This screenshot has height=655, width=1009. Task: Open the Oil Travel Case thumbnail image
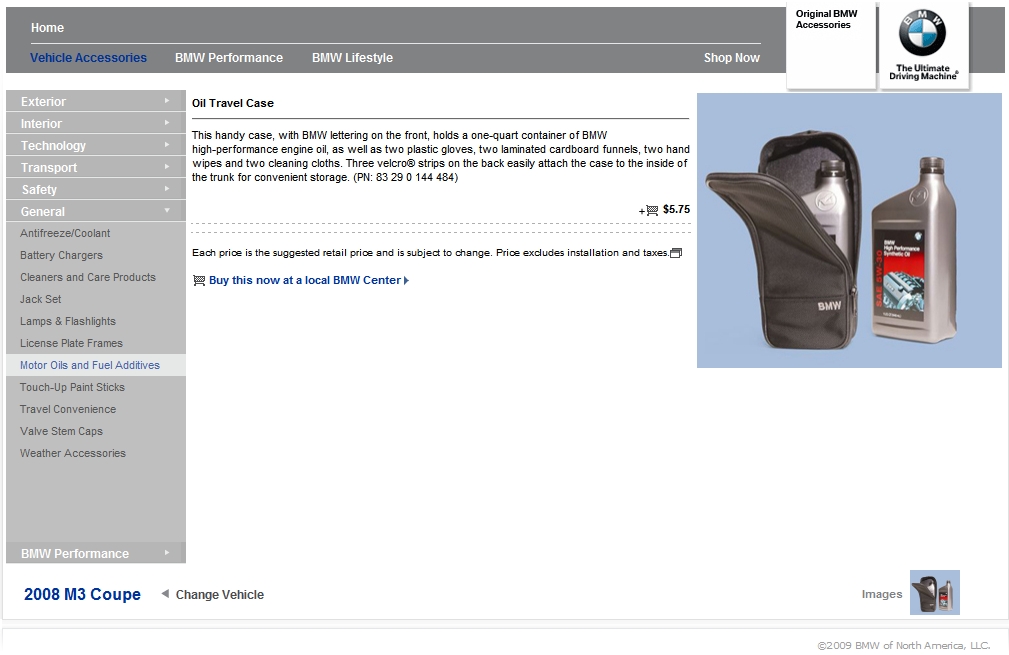[934, 592]
